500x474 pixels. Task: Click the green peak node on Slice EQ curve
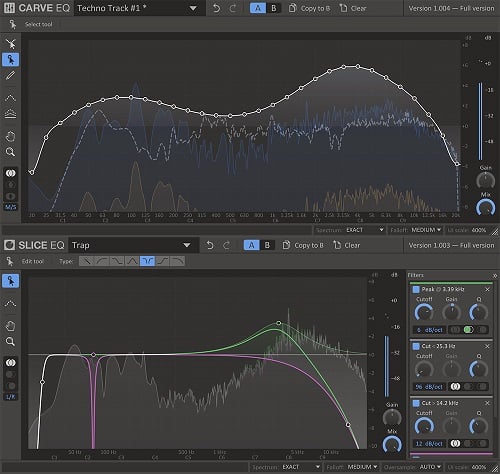pos(279,323)
